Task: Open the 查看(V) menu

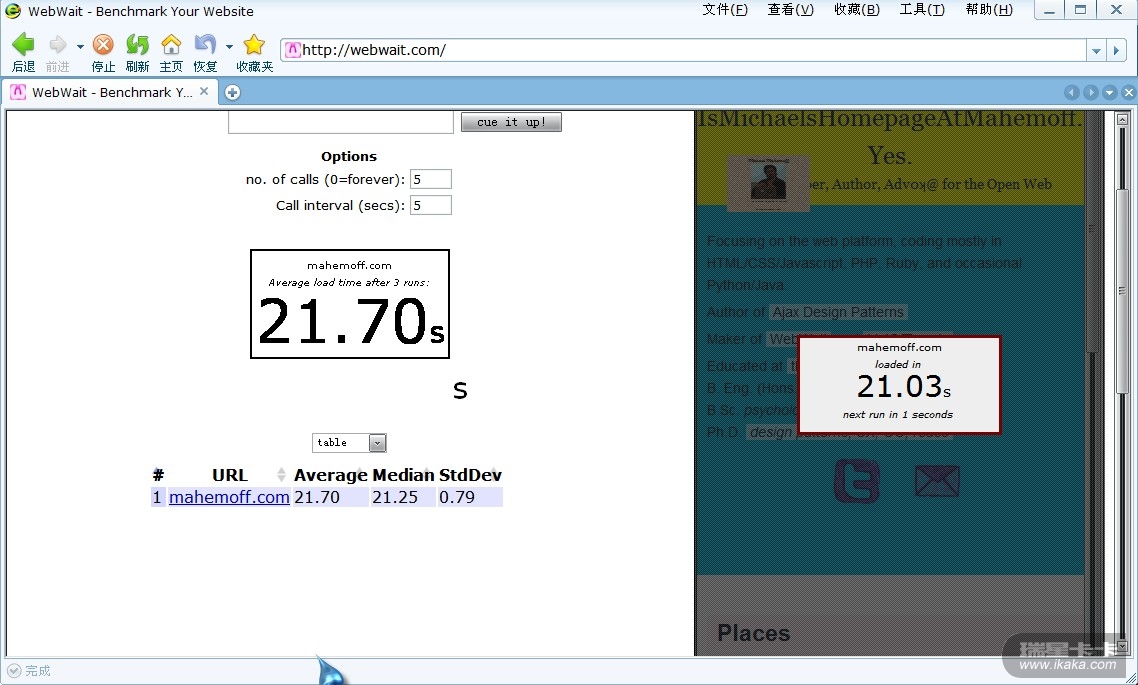Action: point(790,9)
